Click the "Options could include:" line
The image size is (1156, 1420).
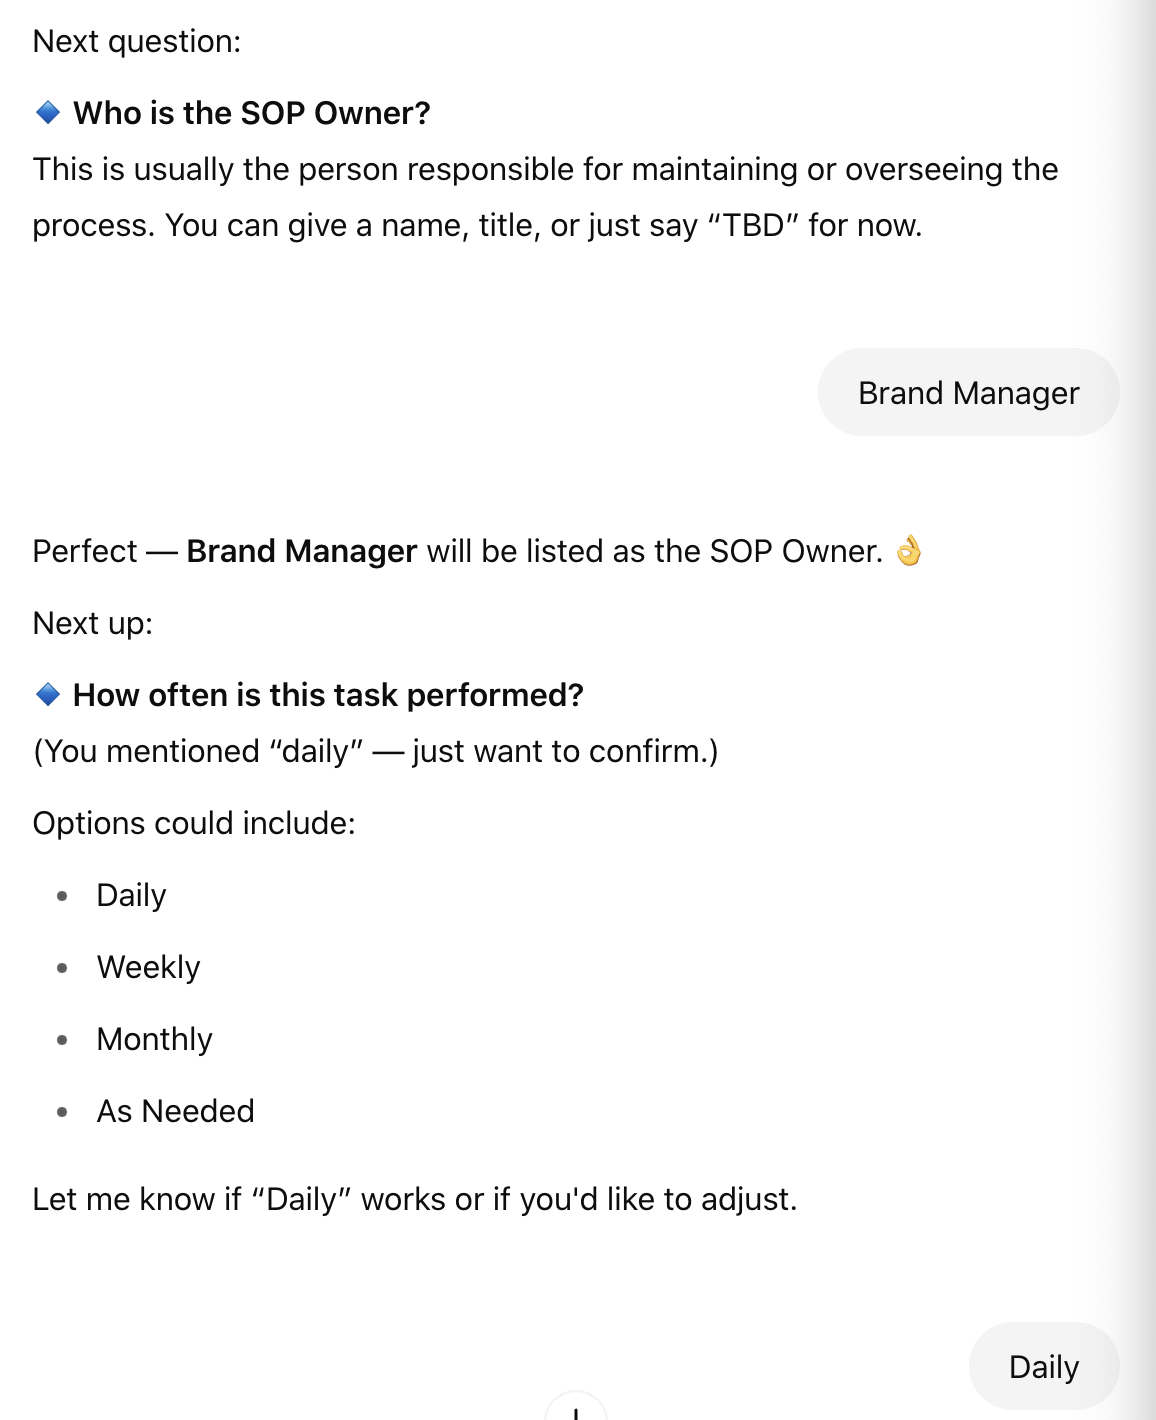tap(194, 823)
